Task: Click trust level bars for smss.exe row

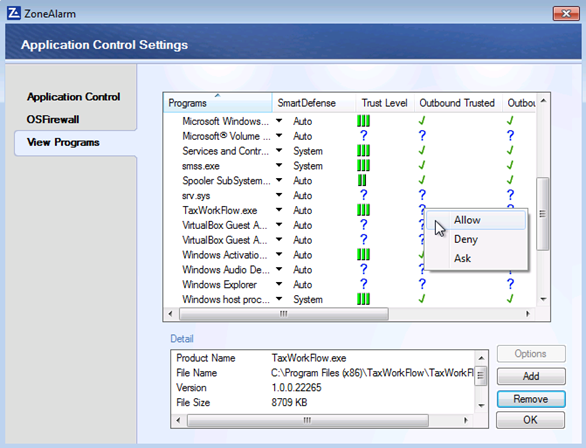Action: click(x=363, y=166)
